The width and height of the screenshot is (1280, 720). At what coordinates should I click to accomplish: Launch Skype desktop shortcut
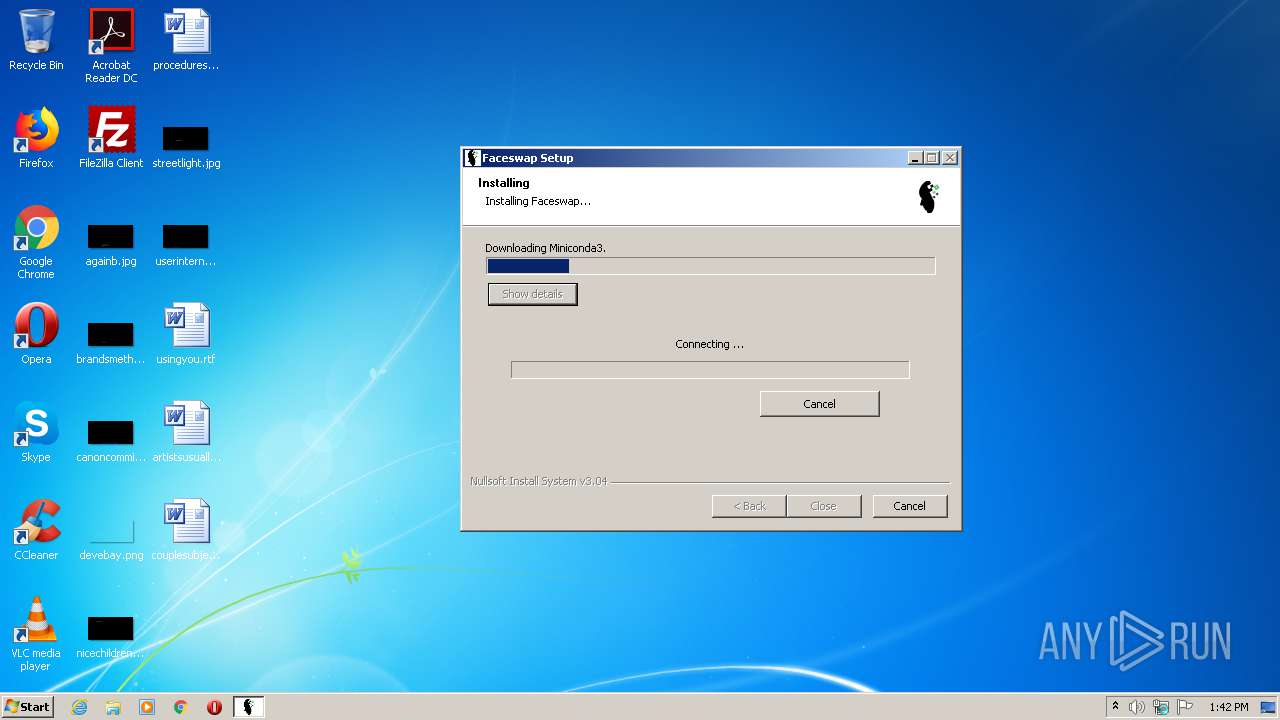point(36,432)
